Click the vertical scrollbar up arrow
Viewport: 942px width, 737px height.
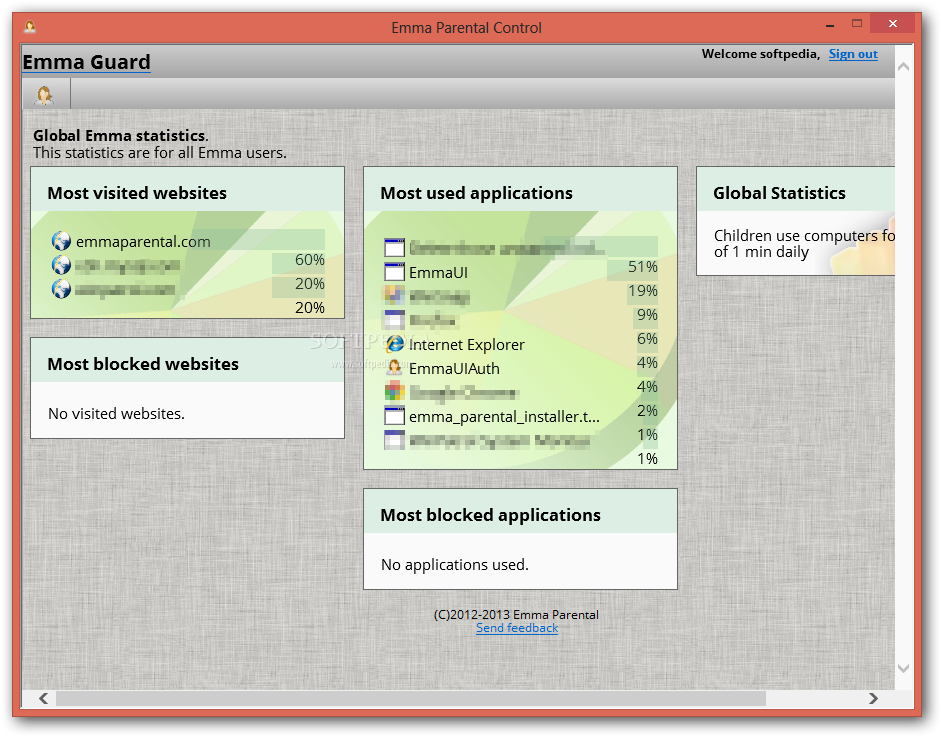pos(903,67)
